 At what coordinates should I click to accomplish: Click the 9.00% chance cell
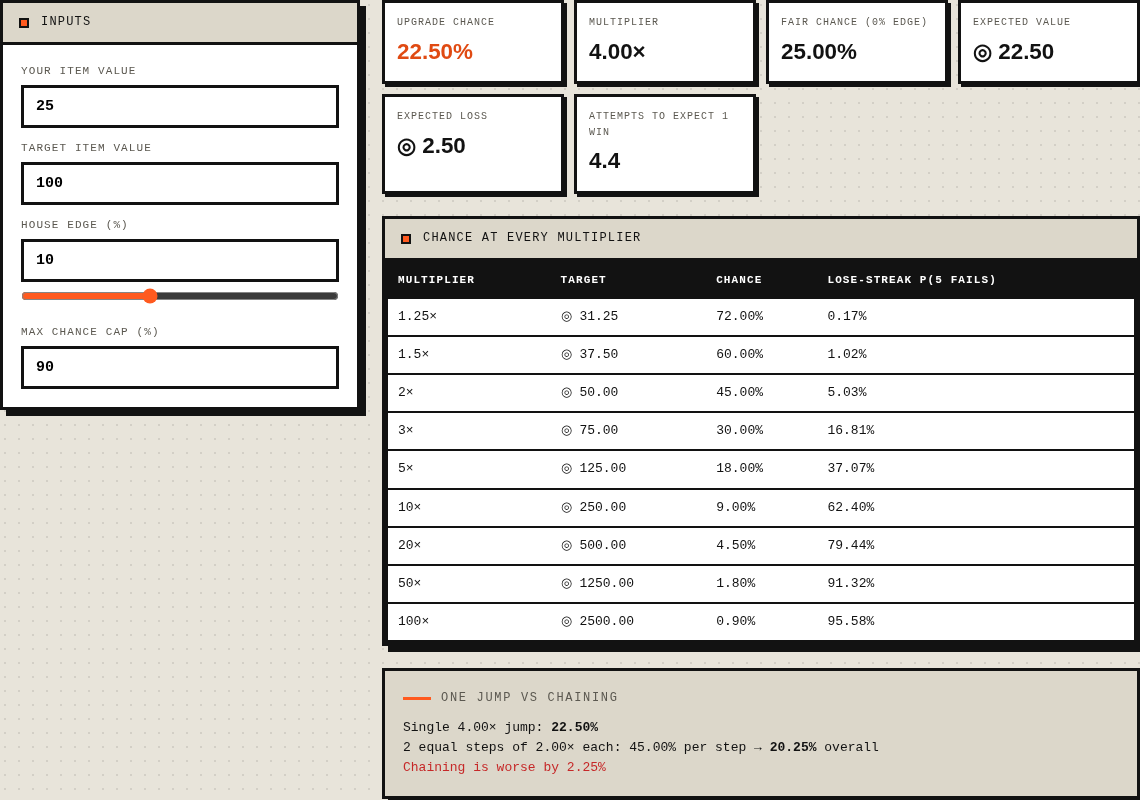[x=736, y=508]
